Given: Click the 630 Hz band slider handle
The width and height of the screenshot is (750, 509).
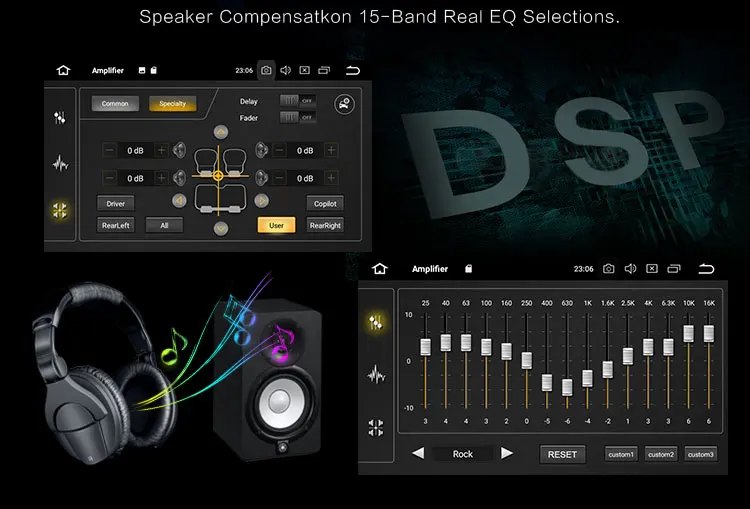Looking at the screenshot, I should click(567, 387).
